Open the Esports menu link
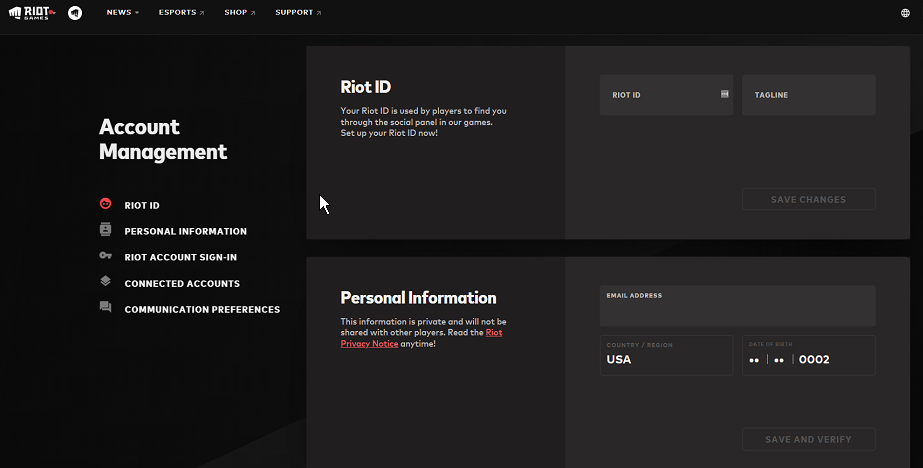The width and height of the screenshot is (923, 468). 181,12
